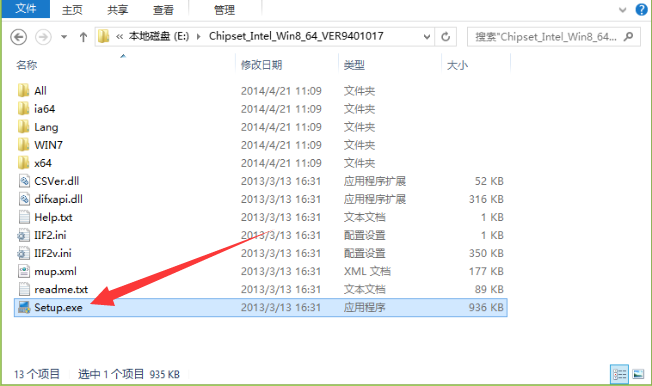This screenshot has height=386, width=652.
Task: Click the XML 文档 type of mup.xml
Action: [367, 271]
